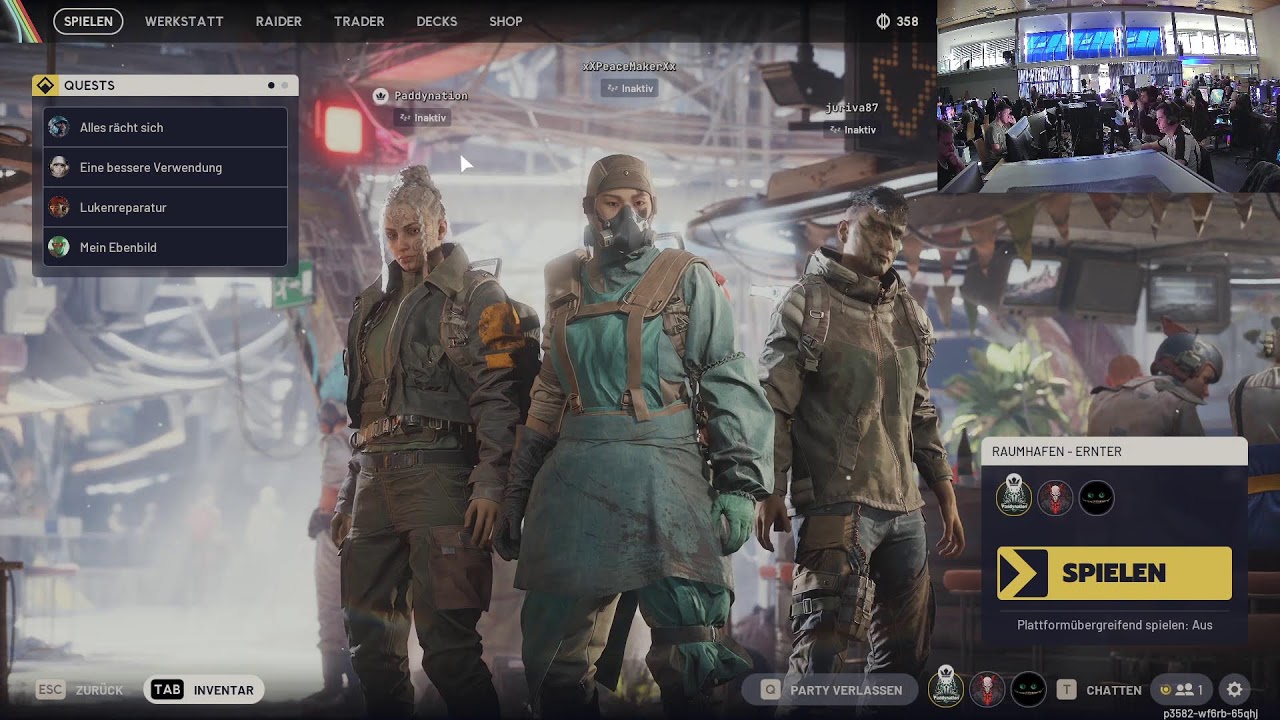Click the yellow Quests diamond icon

(x=45, y=86)
